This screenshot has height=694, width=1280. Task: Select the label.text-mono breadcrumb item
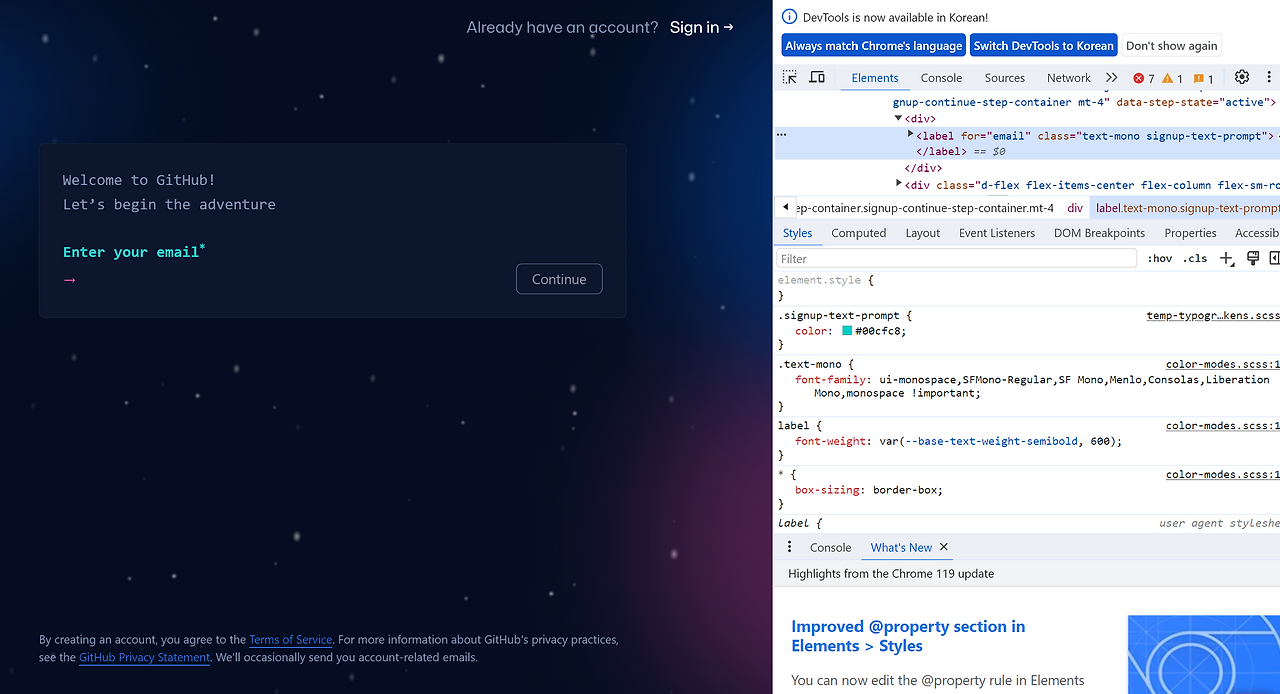tap(1187, 208)
